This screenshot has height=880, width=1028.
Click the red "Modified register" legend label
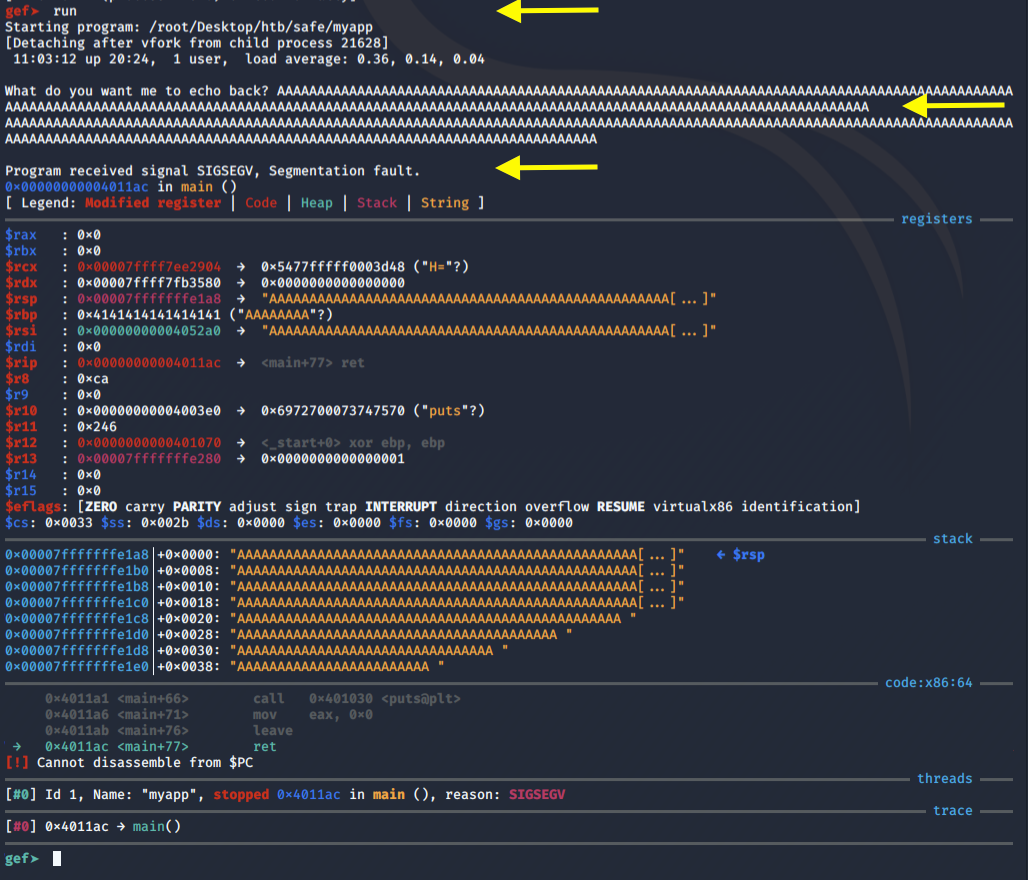(152, 202)
